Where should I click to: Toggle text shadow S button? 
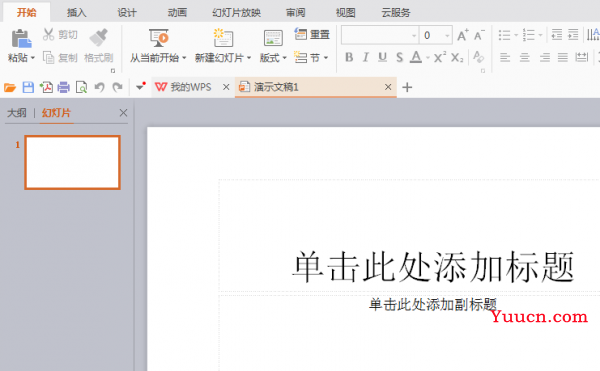pyautogui.click(x=399, y=57)
